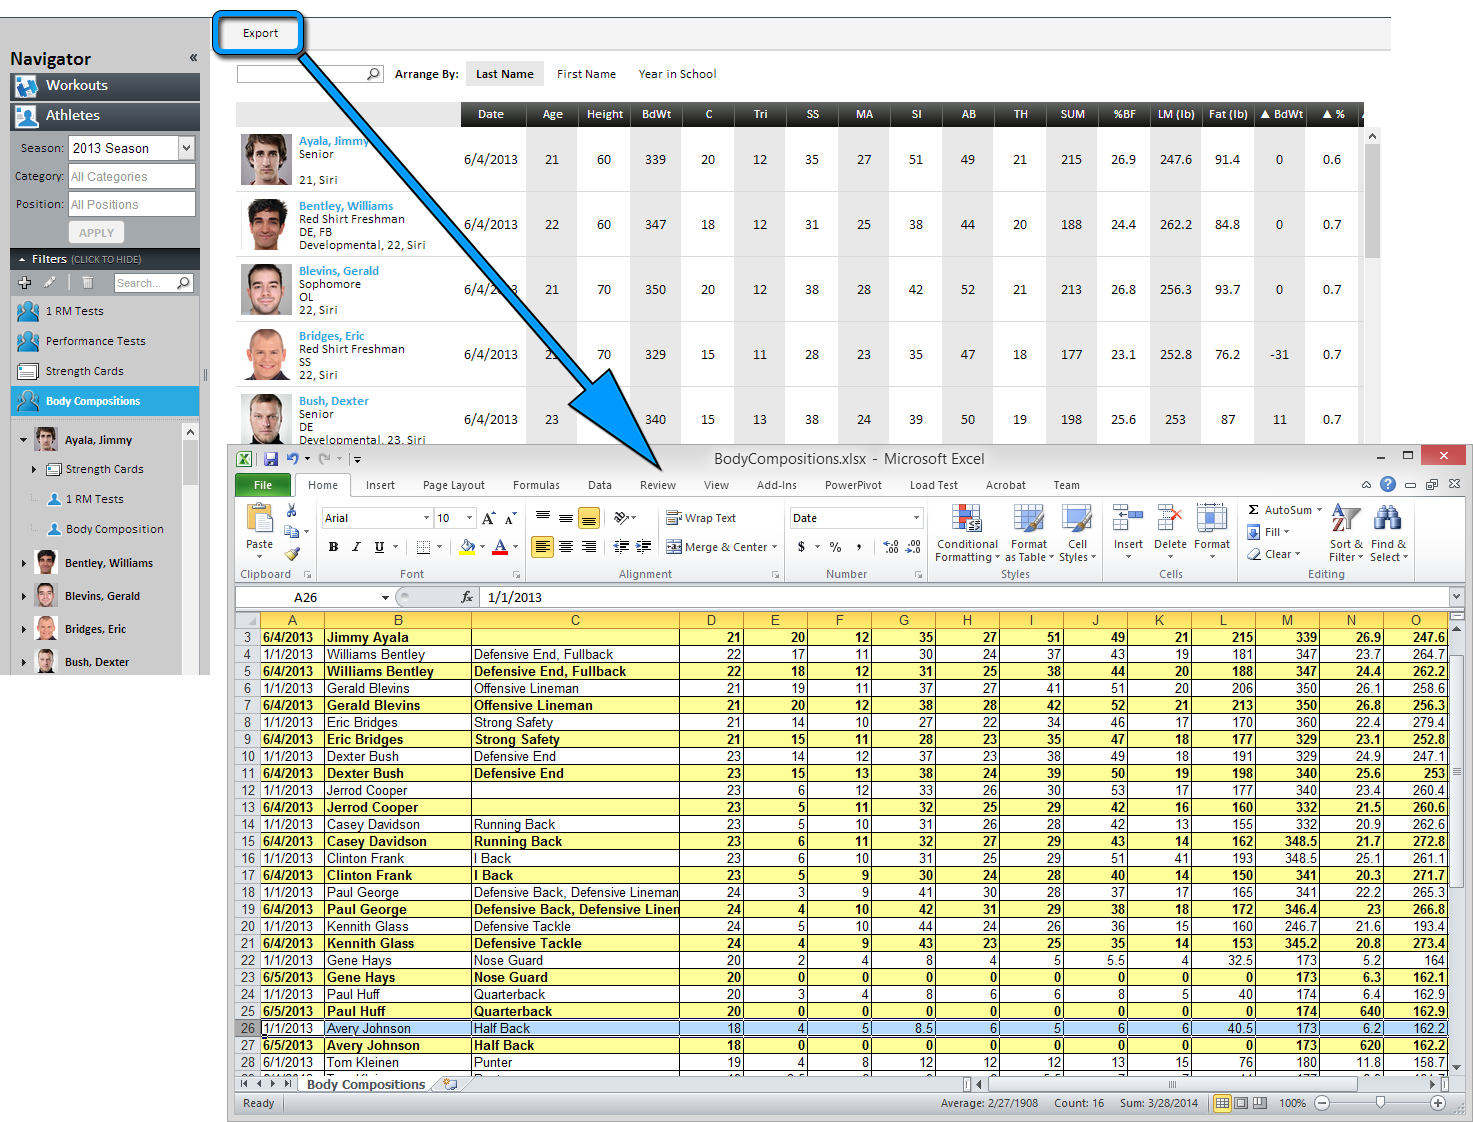Select the 1 RM Tests filter
This screenshot has height=1122, width=1473.
point(105,311)
